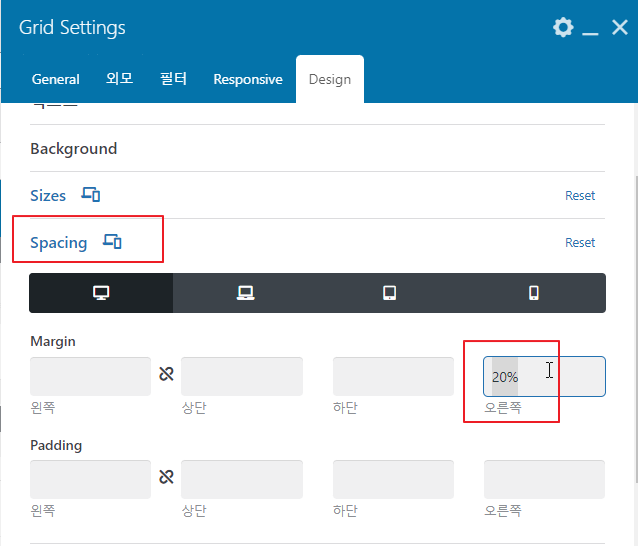Toggle the Margin link values icon
The image size is (638, 546).
[166, 373]
